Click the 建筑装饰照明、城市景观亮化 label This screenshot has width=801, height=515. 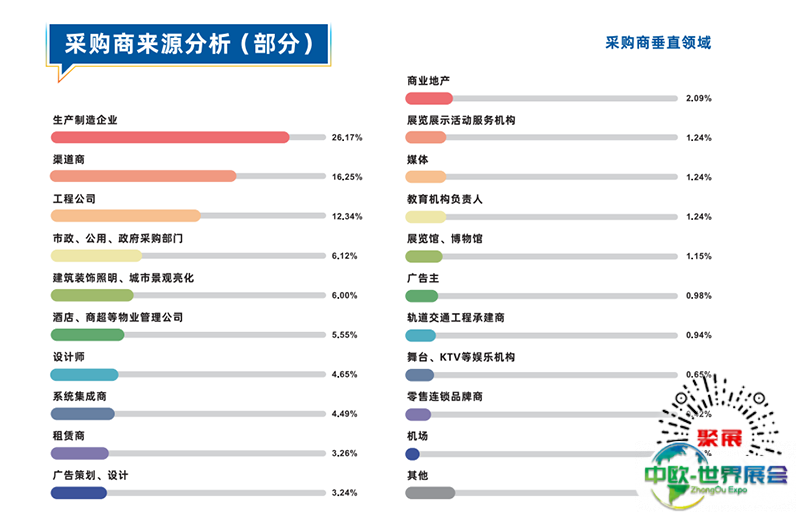pos(122,278)
